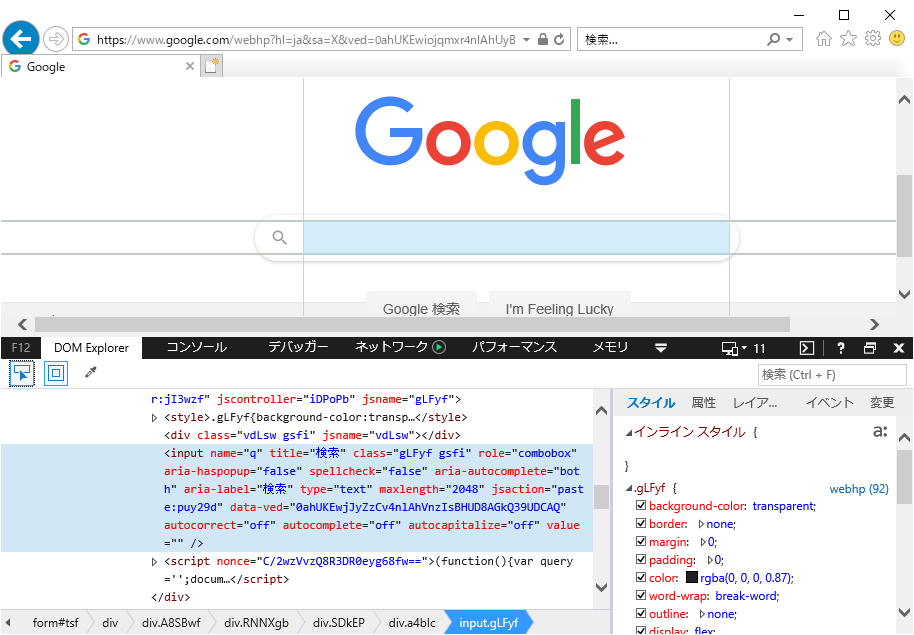The image size is (914, 635).
Task: Uncheck the color style property
Action: point(641,578)
